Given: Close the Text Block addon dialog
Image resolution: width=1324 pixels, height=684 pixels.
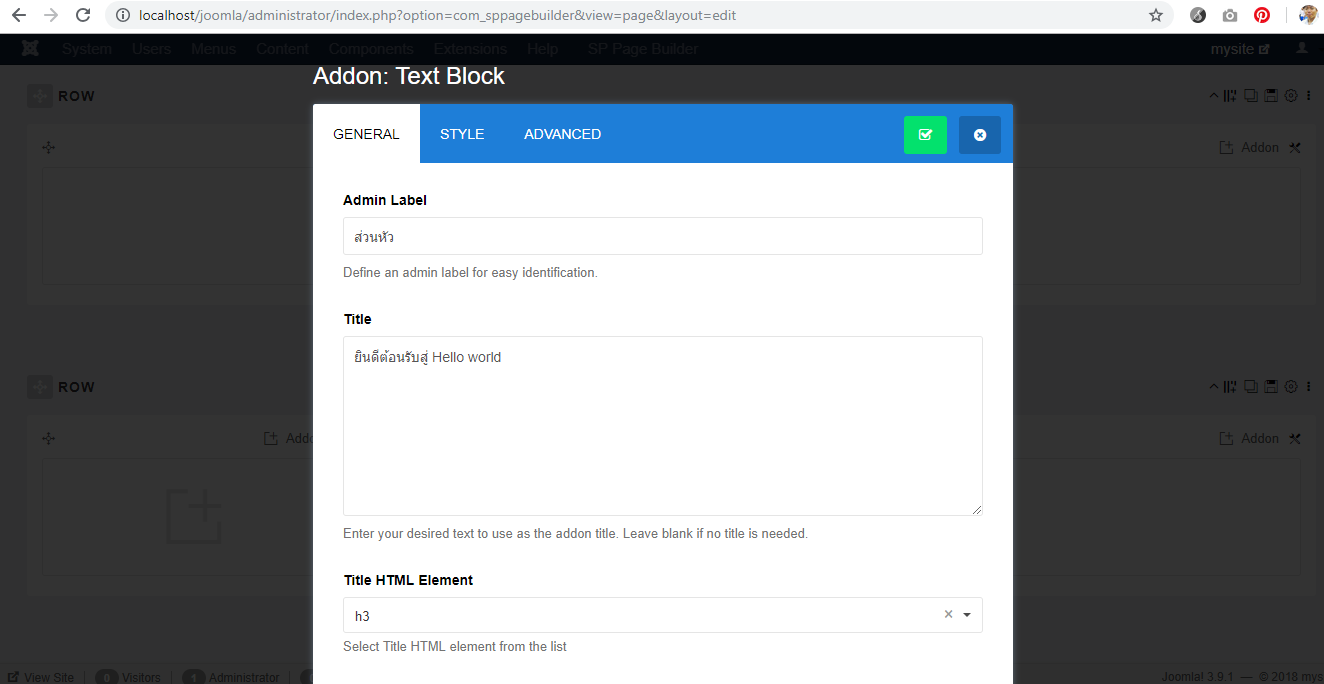Looking at the screenshot, I should tap(979, 135).
